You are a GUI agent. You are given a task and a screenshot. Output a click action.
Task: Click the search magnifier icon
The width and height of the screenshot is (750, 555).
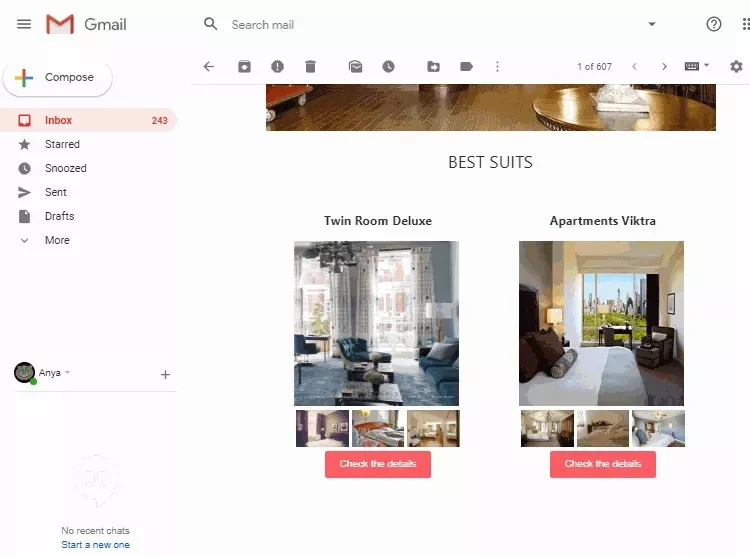click(x=210, y=24)
